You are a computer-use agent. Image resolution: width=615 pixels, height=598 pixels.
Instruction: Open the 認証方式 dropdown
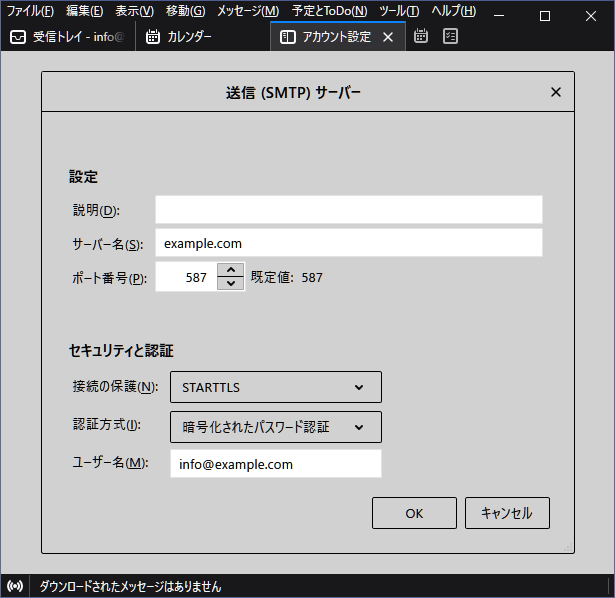(x=275, y=427)
